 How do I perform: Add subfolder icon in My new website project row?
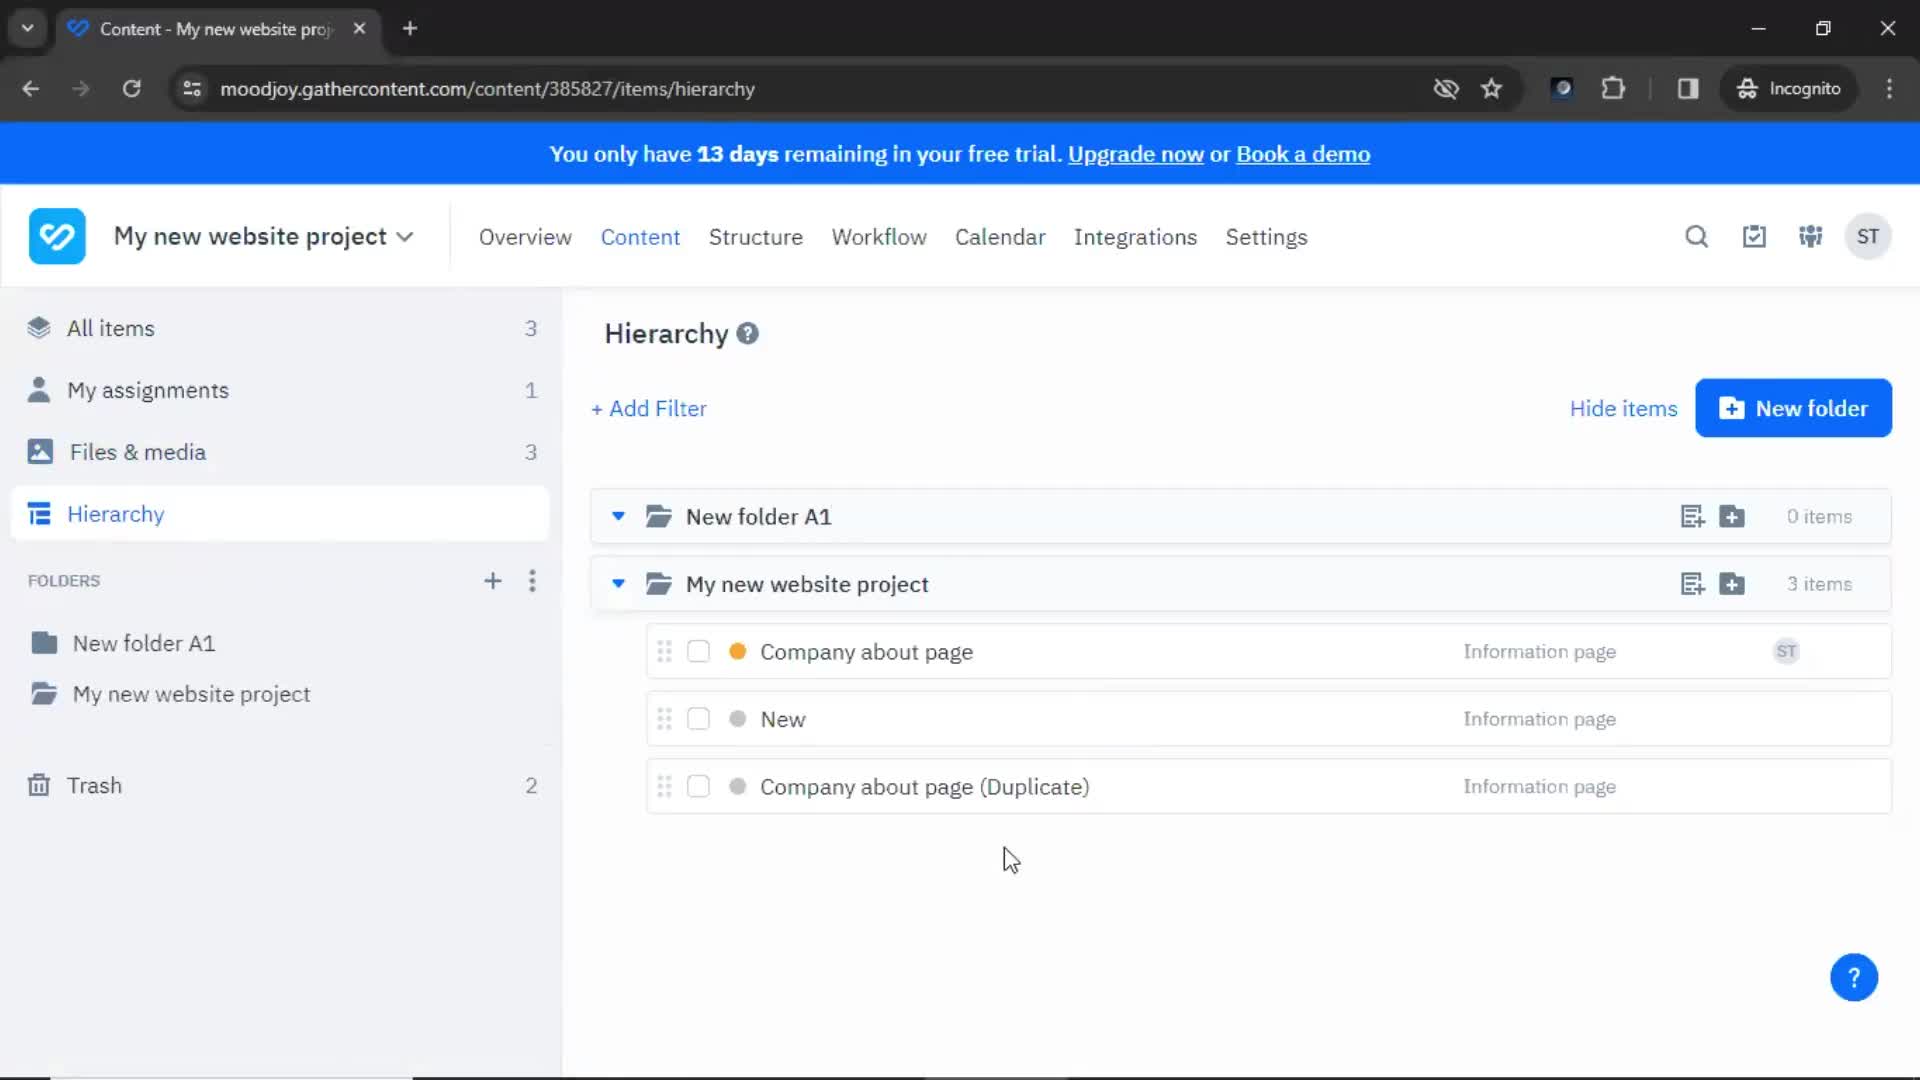[1732, 584]
